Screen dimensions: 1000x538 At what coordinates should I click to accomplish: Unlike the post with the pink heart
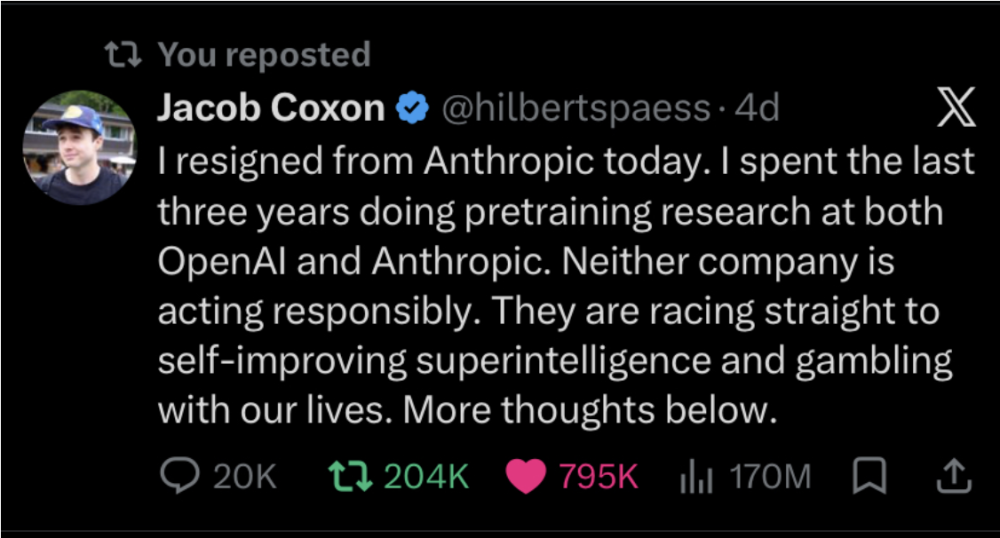pyautogui.click(x=526, y=476)
